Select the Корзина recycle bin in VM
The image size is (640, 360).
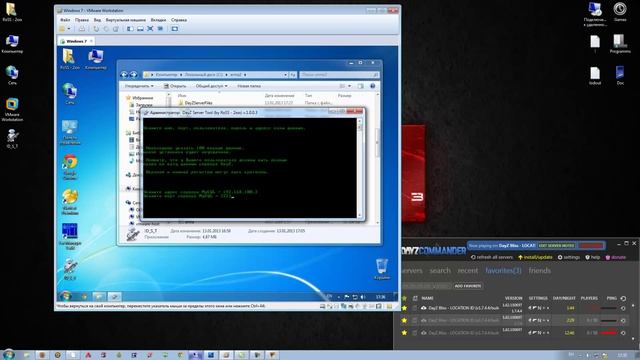pos(382,269)
